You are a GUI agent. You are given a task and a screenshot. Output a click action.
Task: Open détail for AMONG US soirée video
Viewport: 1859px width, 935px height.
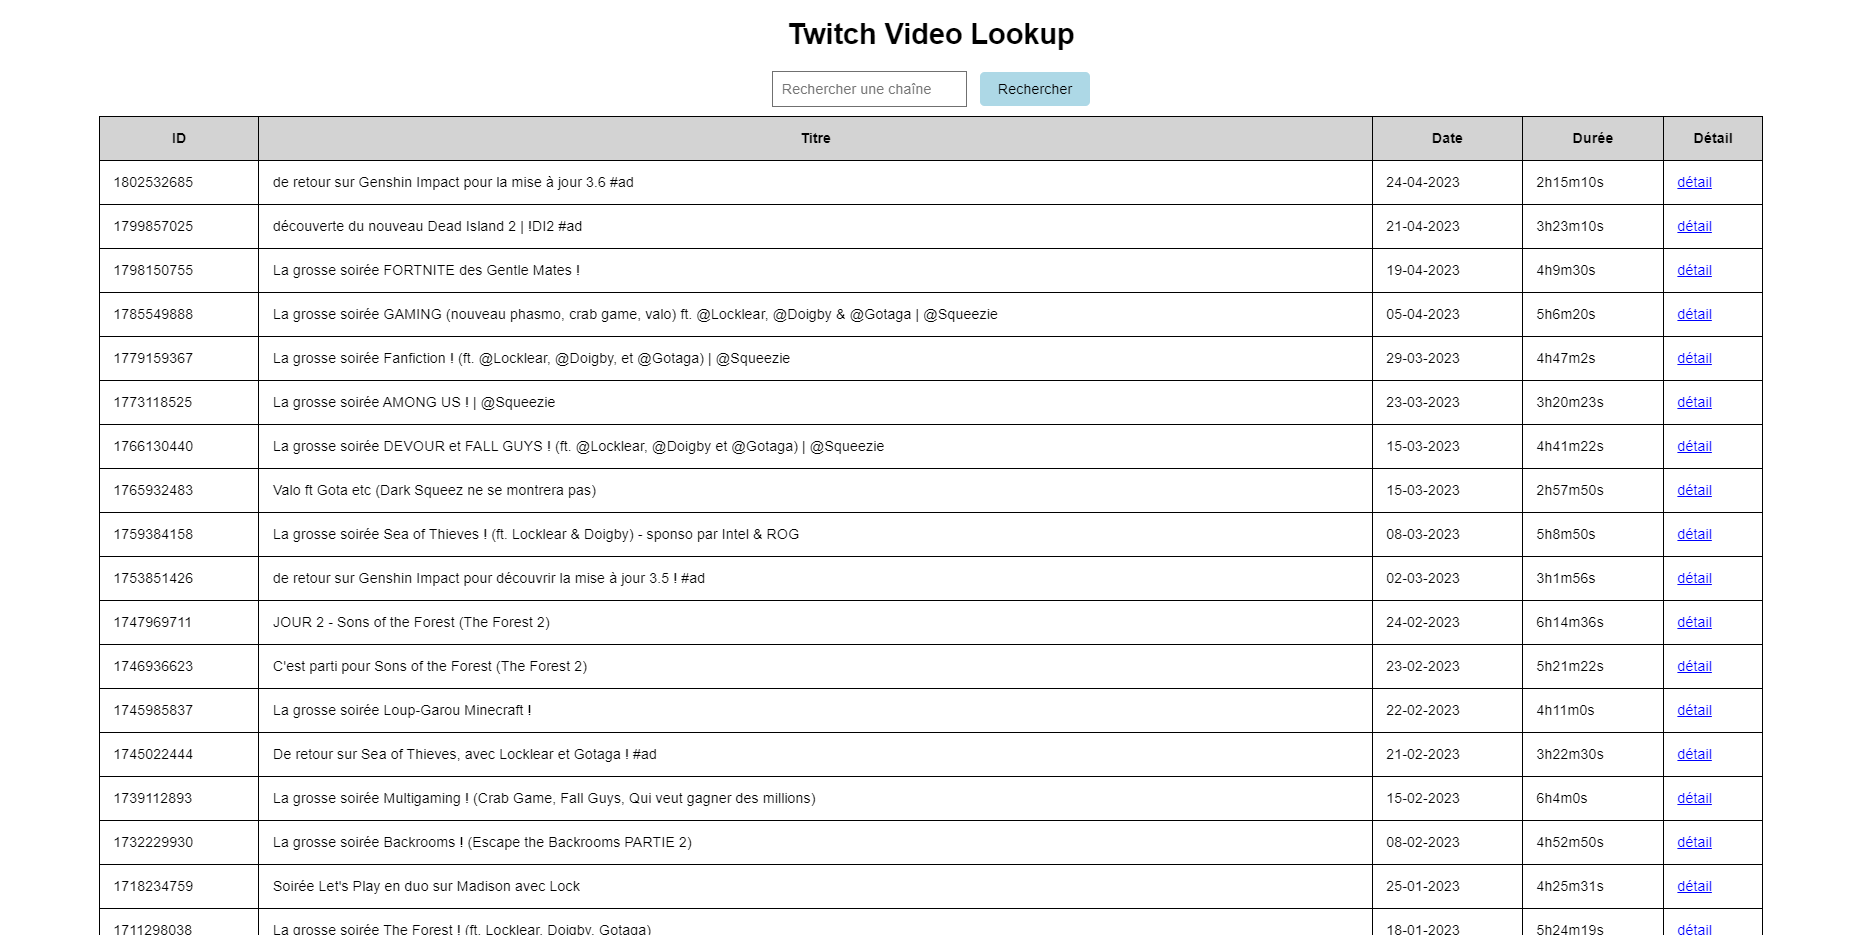[x=1694, y=402]
